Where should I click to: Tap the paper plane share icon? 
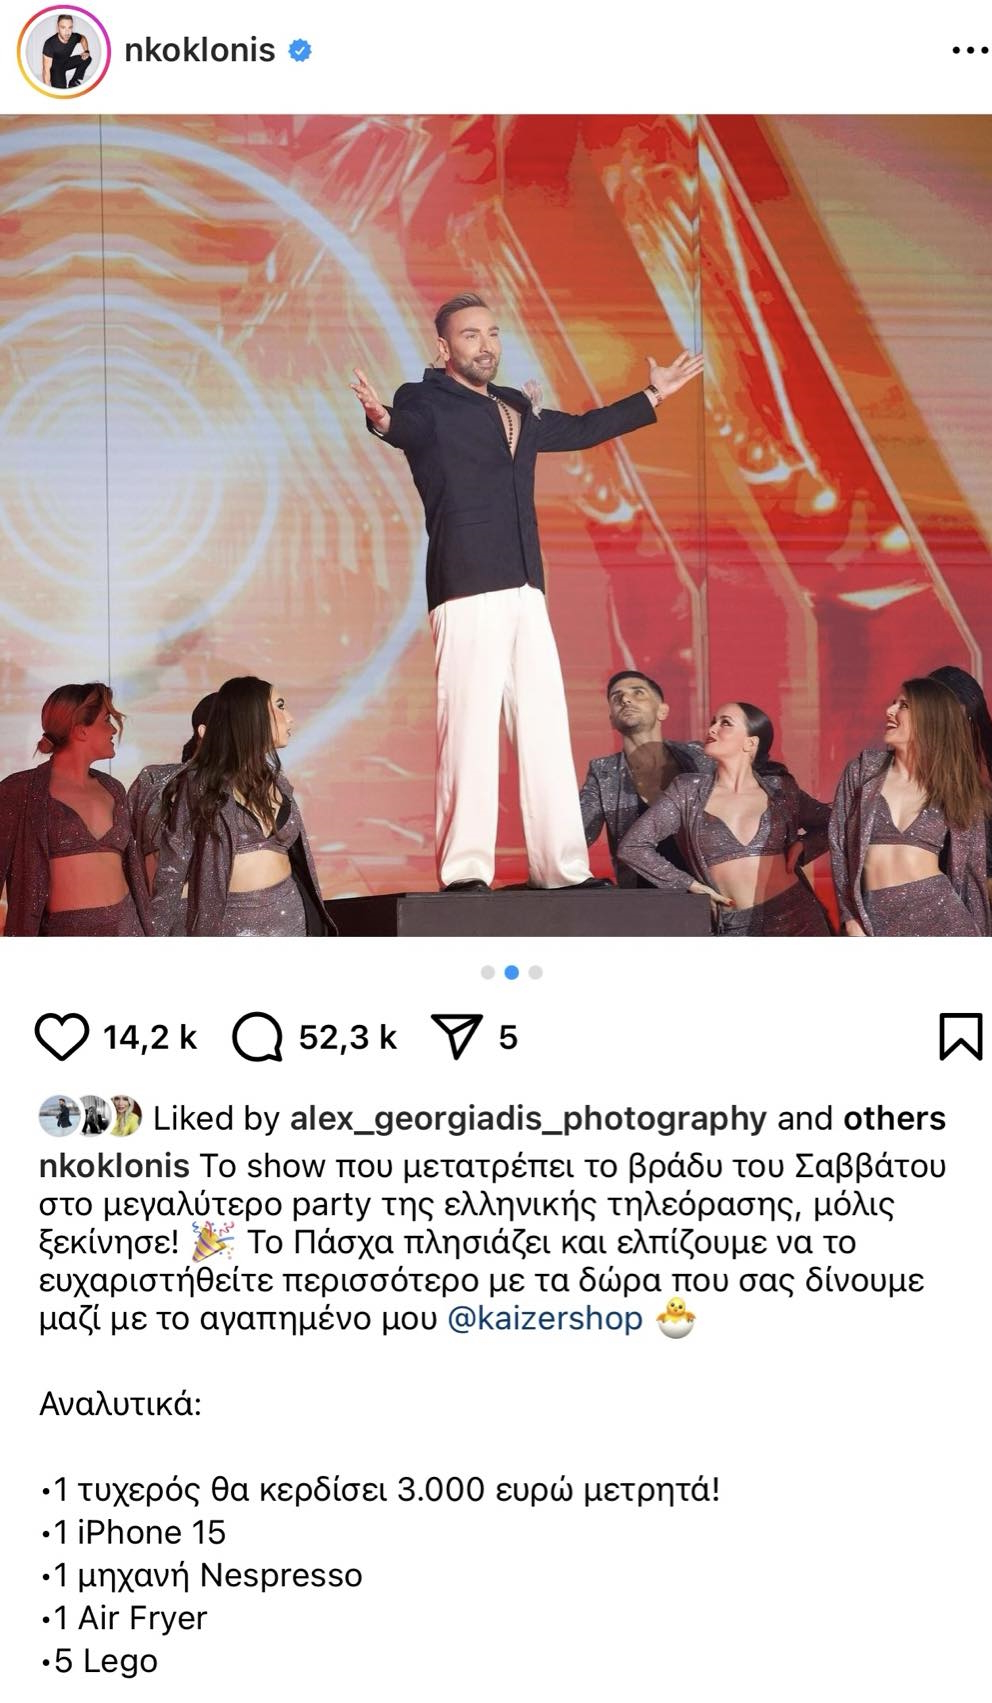457,1036
